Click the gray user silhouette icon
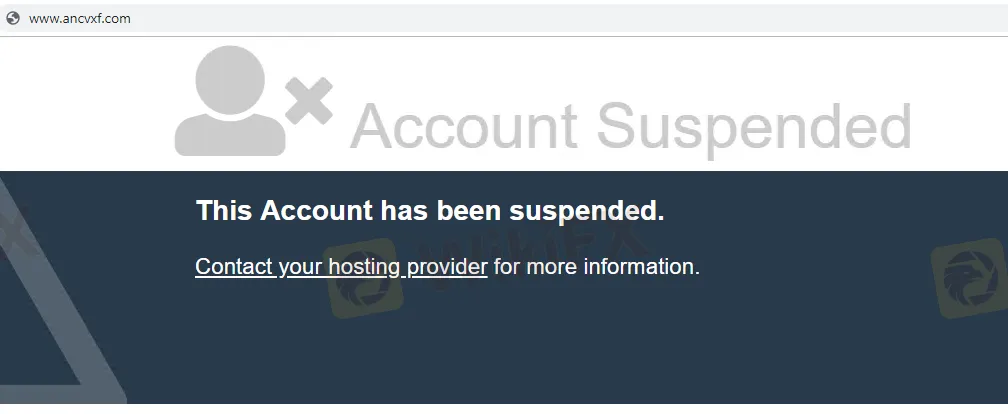Image resolution: width=1008 pixels, height=414 pixels. [x=230, y=101]
